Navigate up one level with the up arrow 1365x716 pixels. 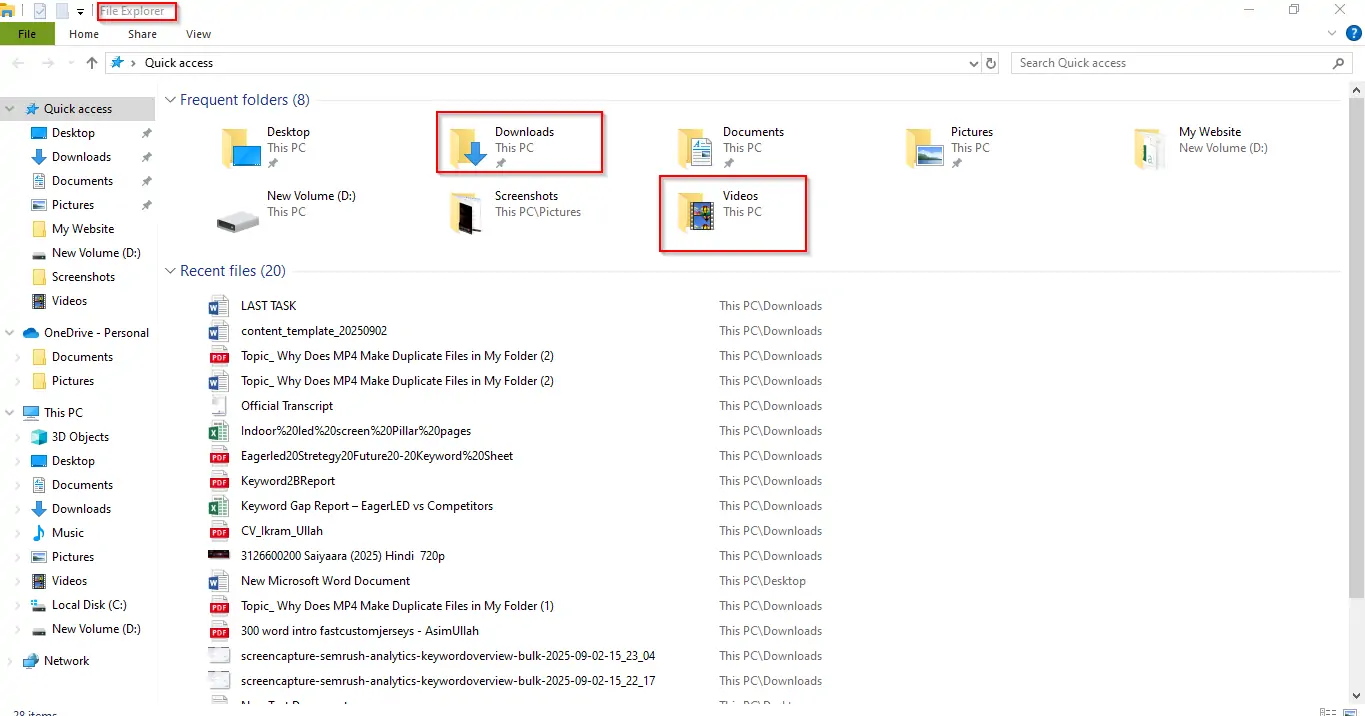(91, 62)
